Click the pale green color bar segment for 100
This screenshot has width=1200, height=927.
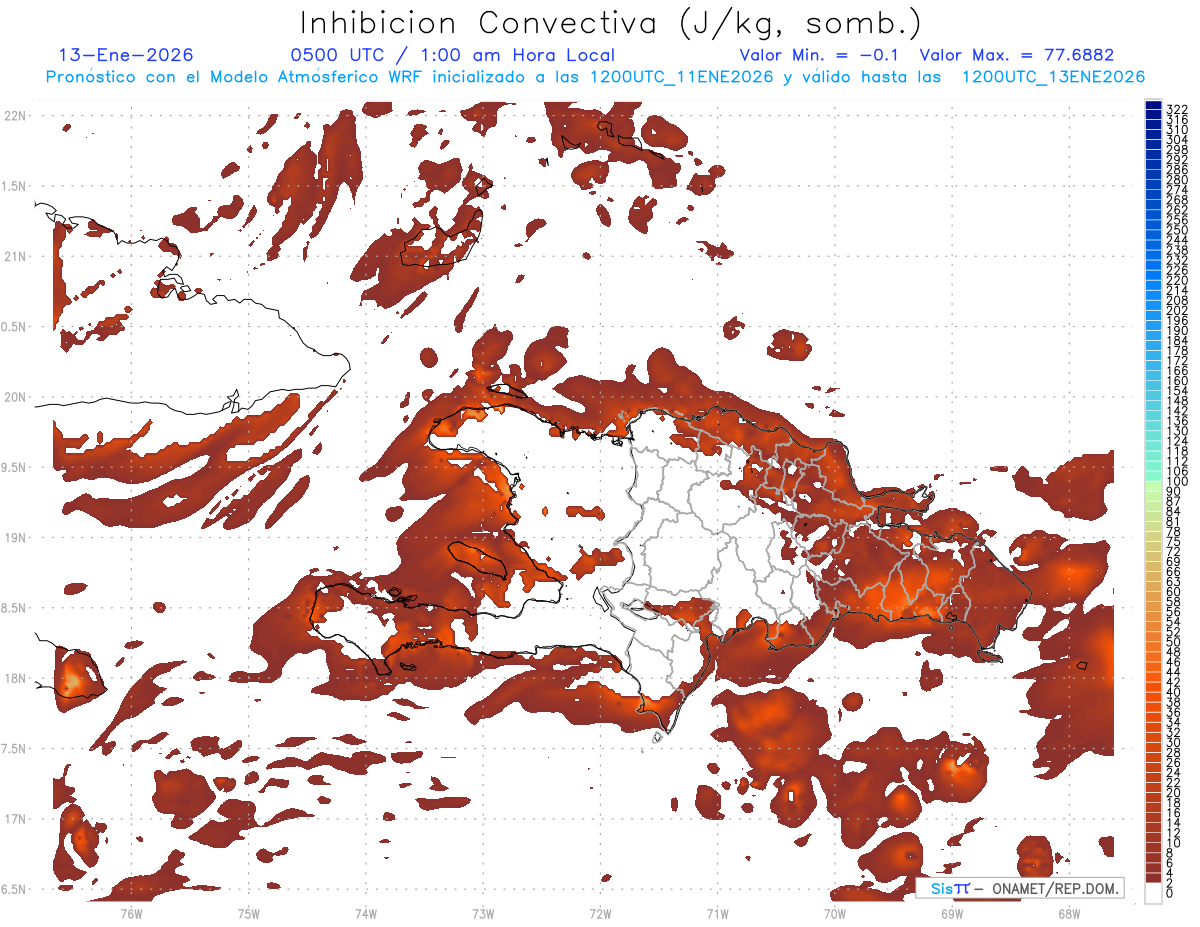point(1153,484)
